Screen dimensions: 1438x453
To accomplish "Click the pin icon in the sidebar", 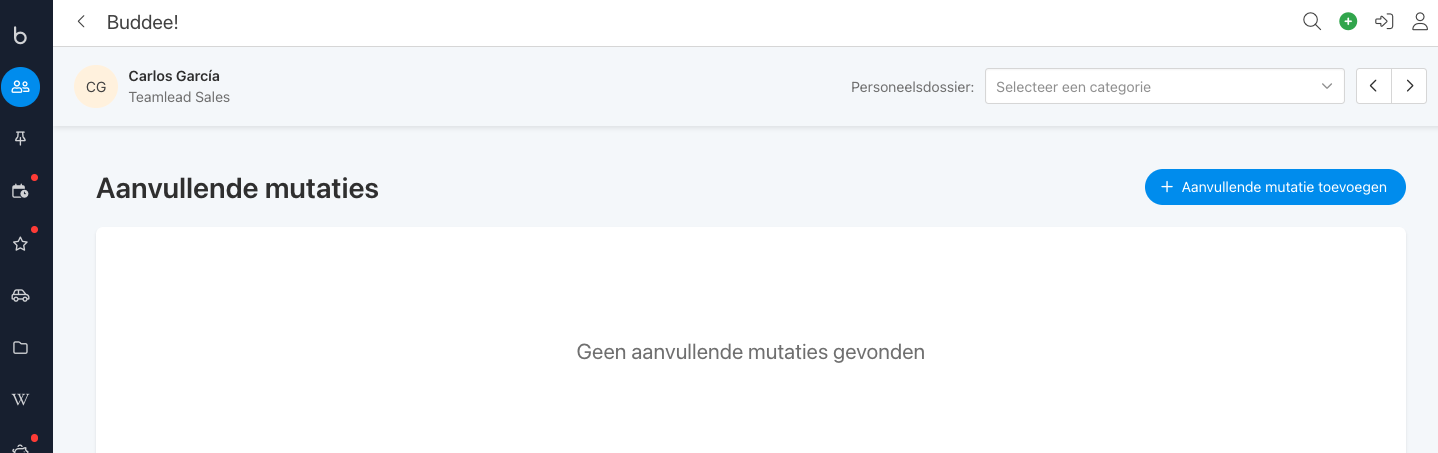I will [x=20, y=139].
